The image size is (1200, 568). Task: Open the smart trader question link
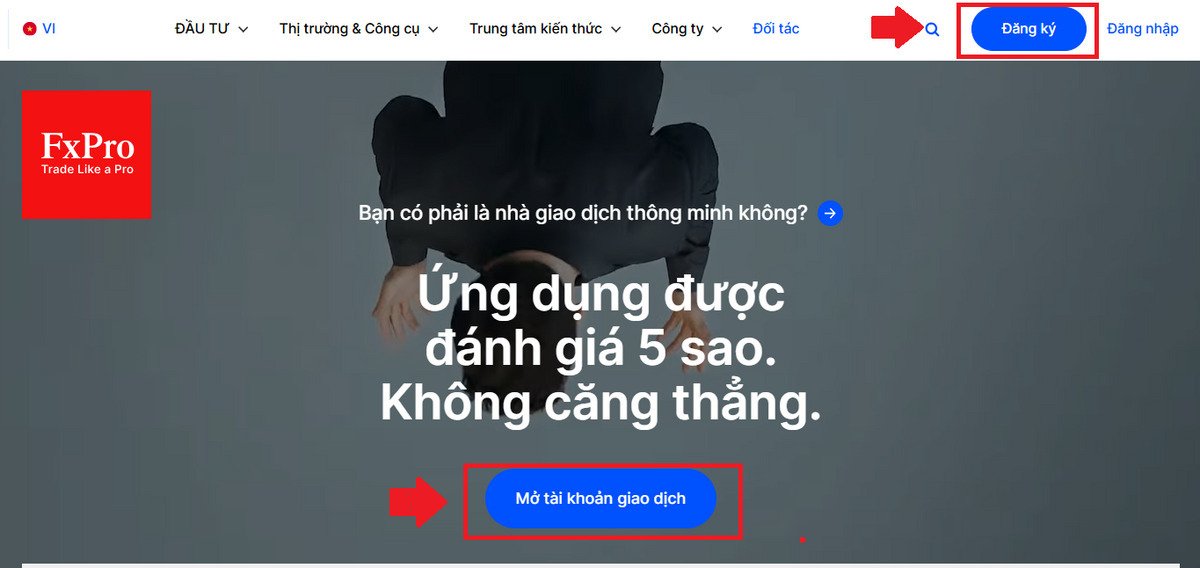(x=583, y=213)
